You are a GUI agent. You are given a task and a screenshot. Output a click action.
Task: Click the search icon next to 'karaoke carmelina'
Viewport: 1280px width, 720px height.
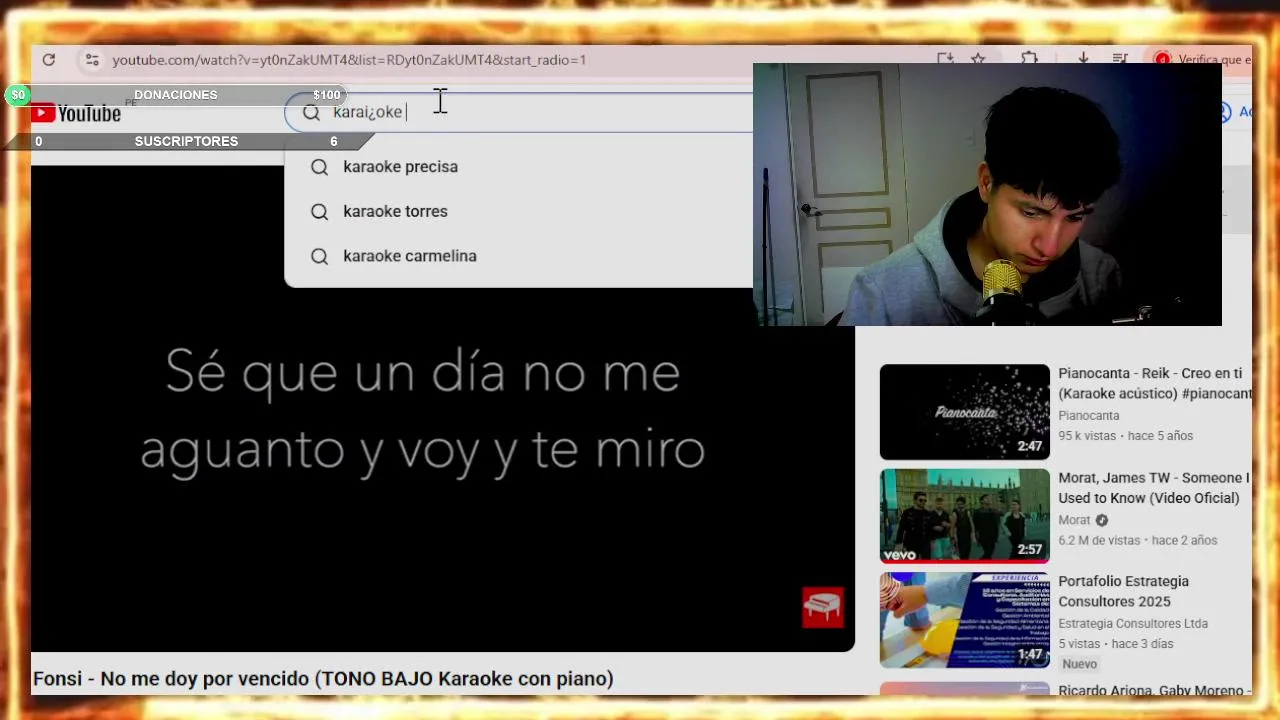(x=319, y=256)
